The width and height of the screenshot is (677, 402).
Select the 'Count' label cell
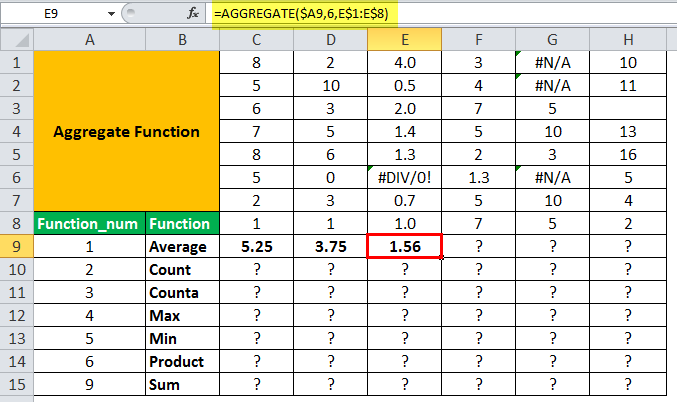182,269
